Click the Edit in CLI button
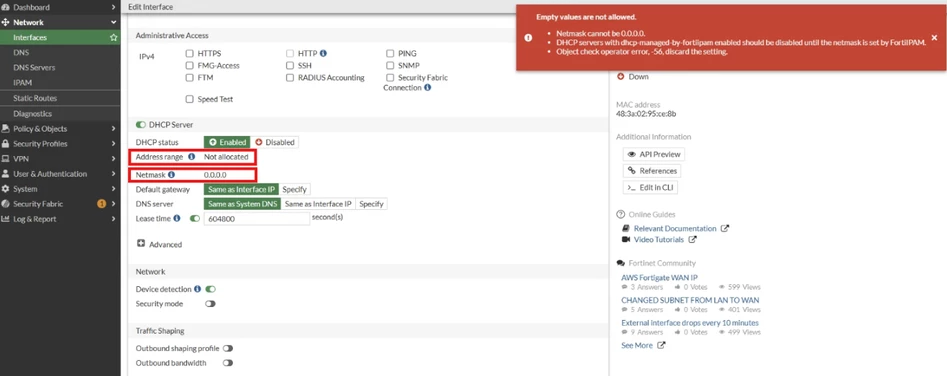Image resolution: width=947 pixels, height=376 pixels. click(x=650, y=188)
